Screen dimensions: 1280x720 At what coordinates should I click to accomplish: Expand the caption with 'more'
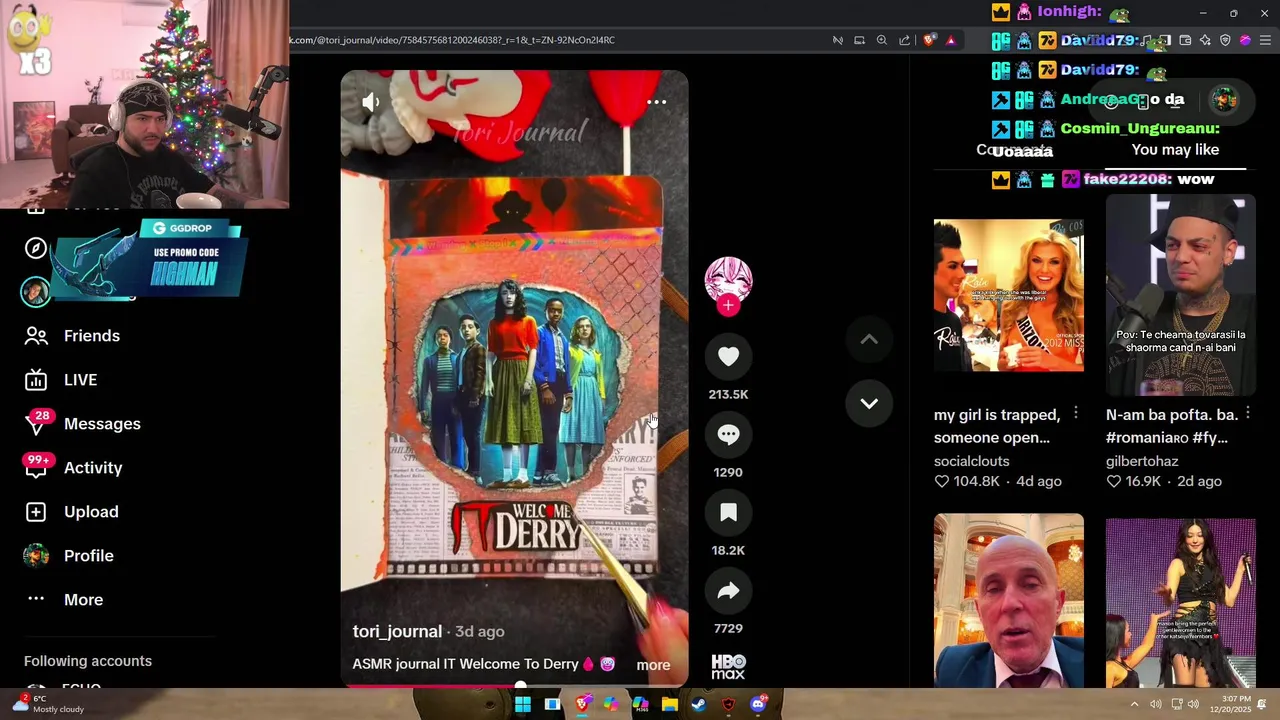point(653,665)
